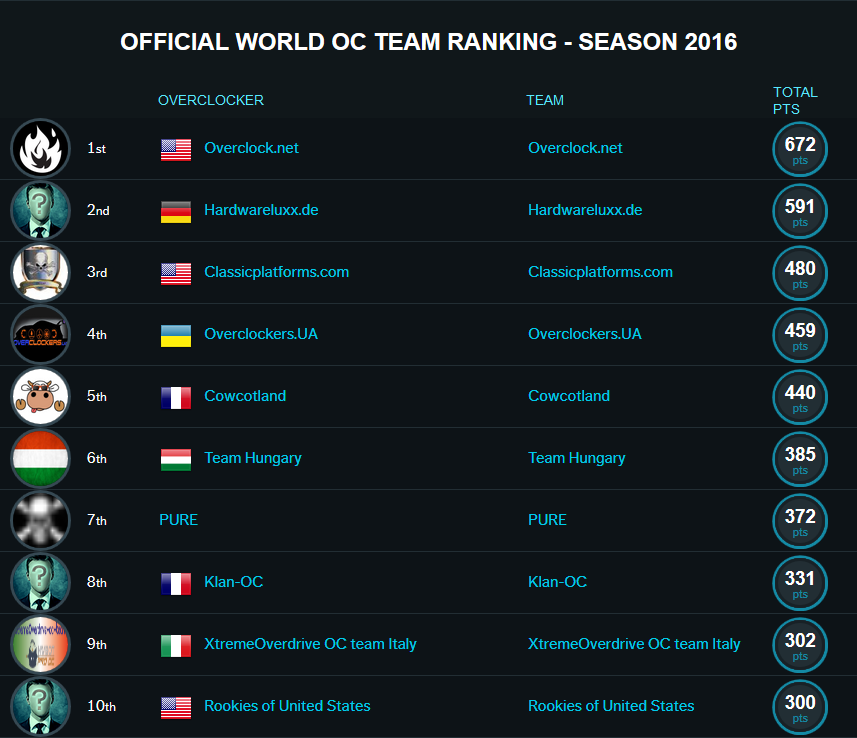The image size is (857, 738).
Task: Click the US flag beside Rookies
Action: 176,707
